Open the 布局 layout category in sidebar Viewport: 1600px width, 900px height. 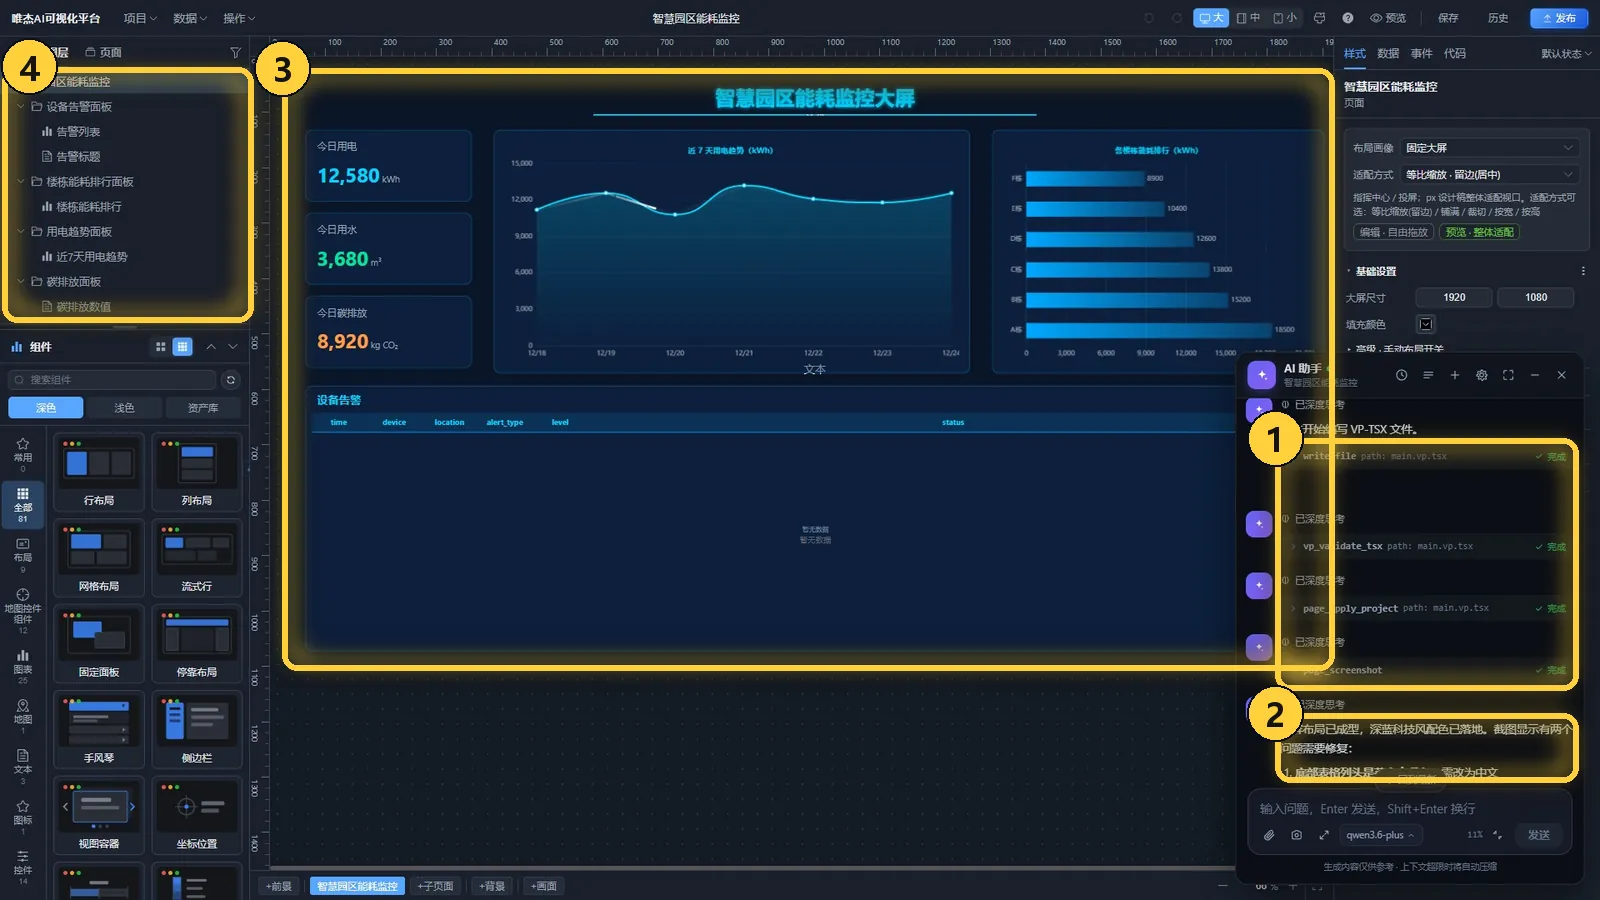(x=23, y=555)
